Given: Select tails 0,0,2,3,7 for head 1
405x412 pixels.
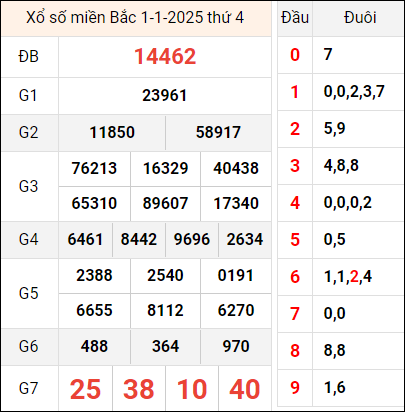Looking at the screenshot, I should 354,92.
